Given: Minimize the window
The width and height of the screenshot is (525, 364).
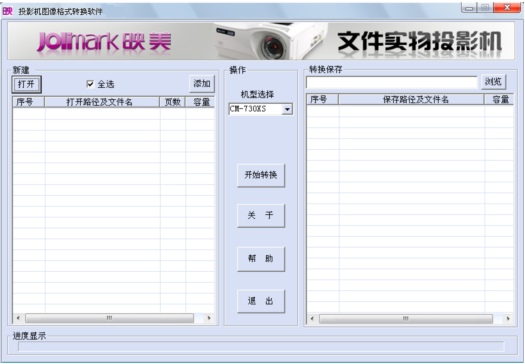Looking at the screenshot, I should [x=469, y=8].
